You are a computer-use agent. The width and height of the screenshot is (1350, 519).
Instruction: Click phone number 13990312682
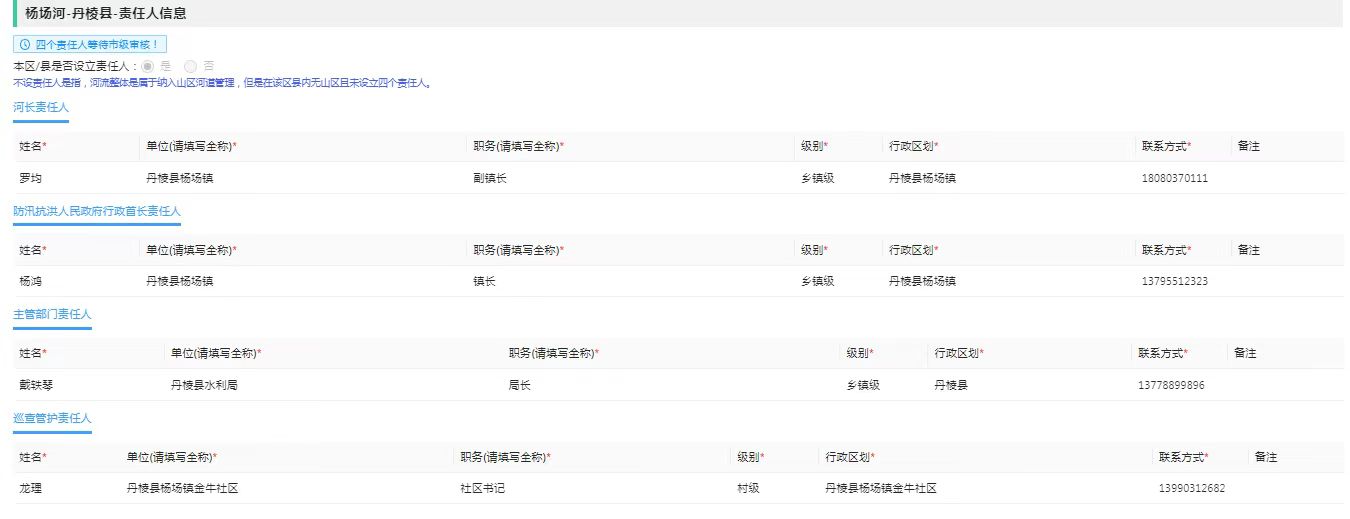1191,489
